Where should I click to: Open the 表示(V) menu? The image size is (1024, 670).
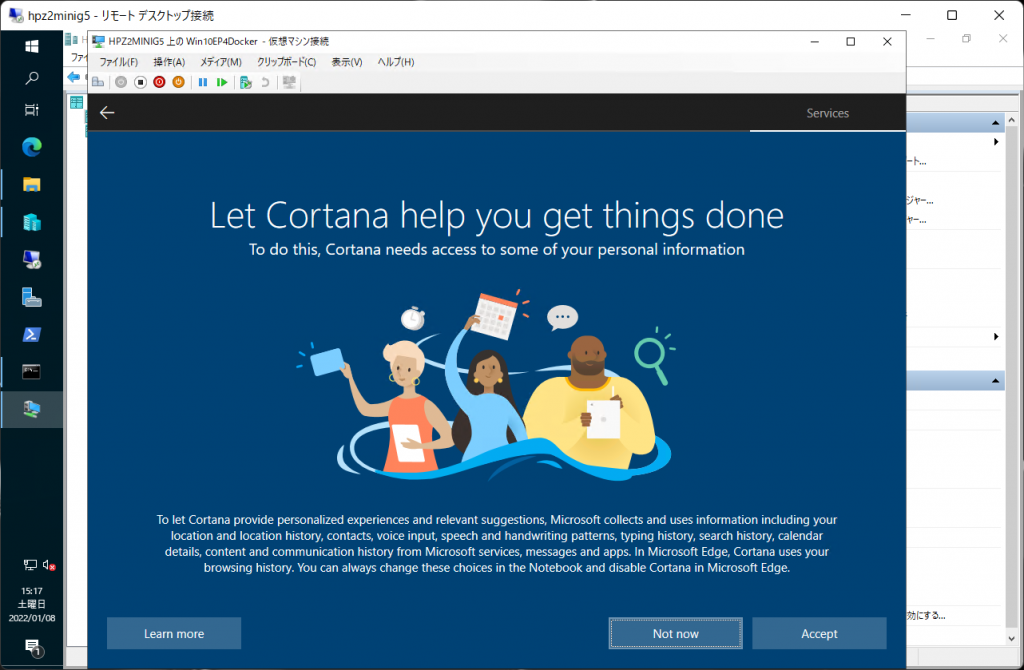click(x=347, y=62)
